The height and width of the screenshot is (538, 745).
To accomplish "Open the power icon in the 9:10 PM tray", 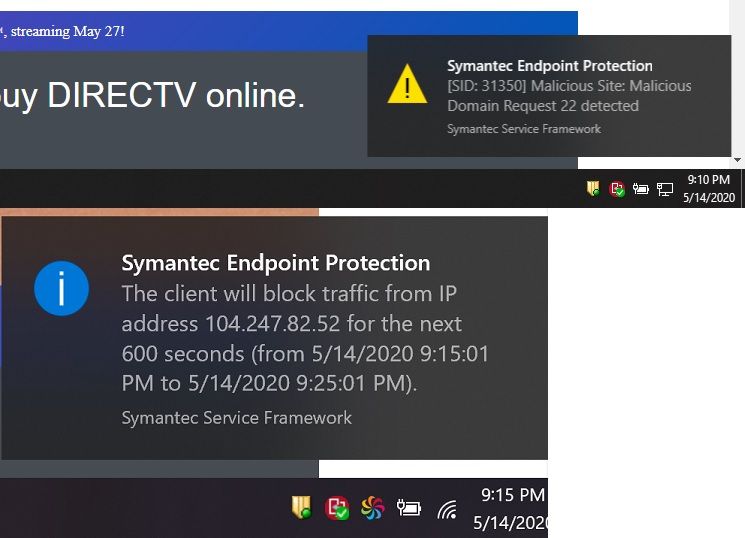I will pos(640,189).
